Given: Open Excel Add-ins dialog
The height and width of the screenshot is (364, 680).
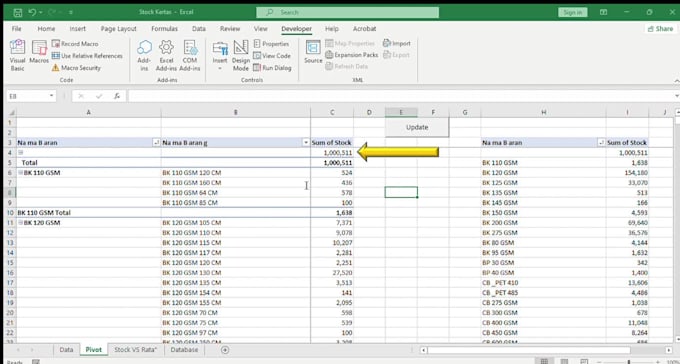Looking at the screenshot, I should pyautogui.click(x=166, y=56).
